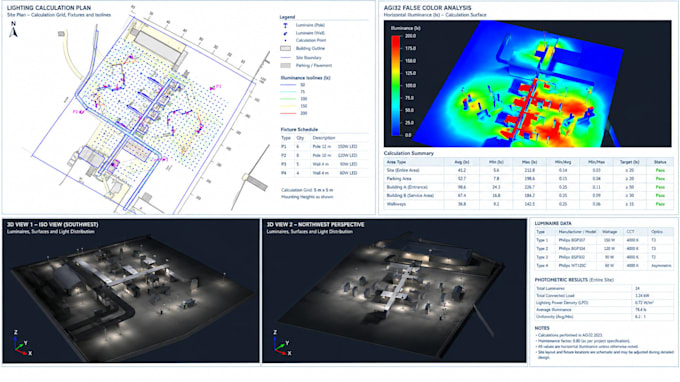Screen dimensions: 680x382
Task: Select the Site (Entire Area) row label
Action: 402,170
